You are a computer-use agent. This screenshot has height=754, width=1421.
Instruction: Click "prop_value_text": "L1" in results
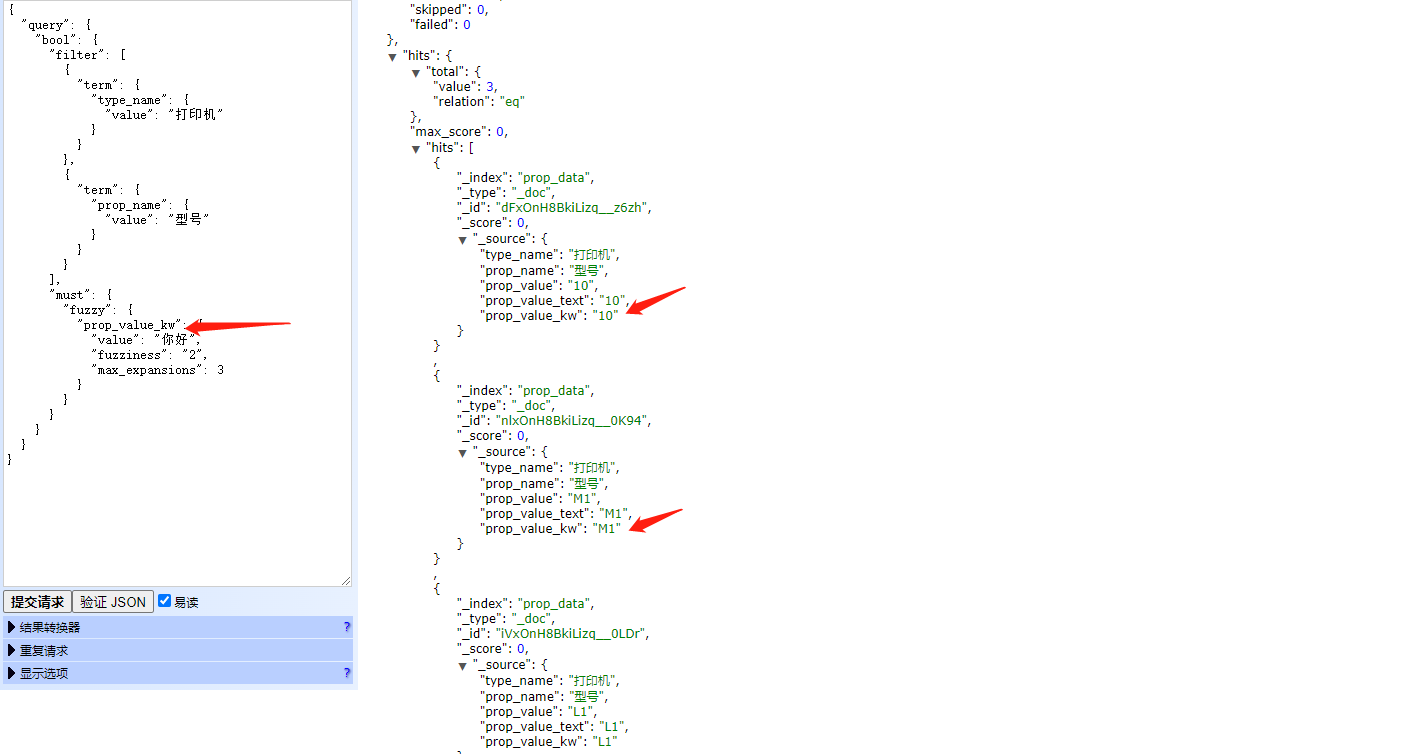555,727
